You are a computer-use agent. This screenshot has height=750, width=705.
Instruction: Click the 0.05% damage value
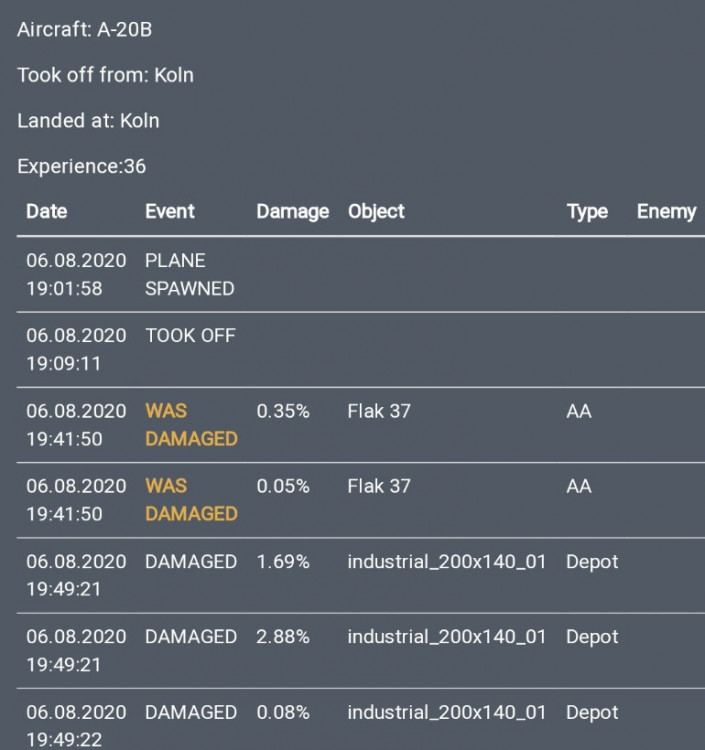[x=283, y=486]
